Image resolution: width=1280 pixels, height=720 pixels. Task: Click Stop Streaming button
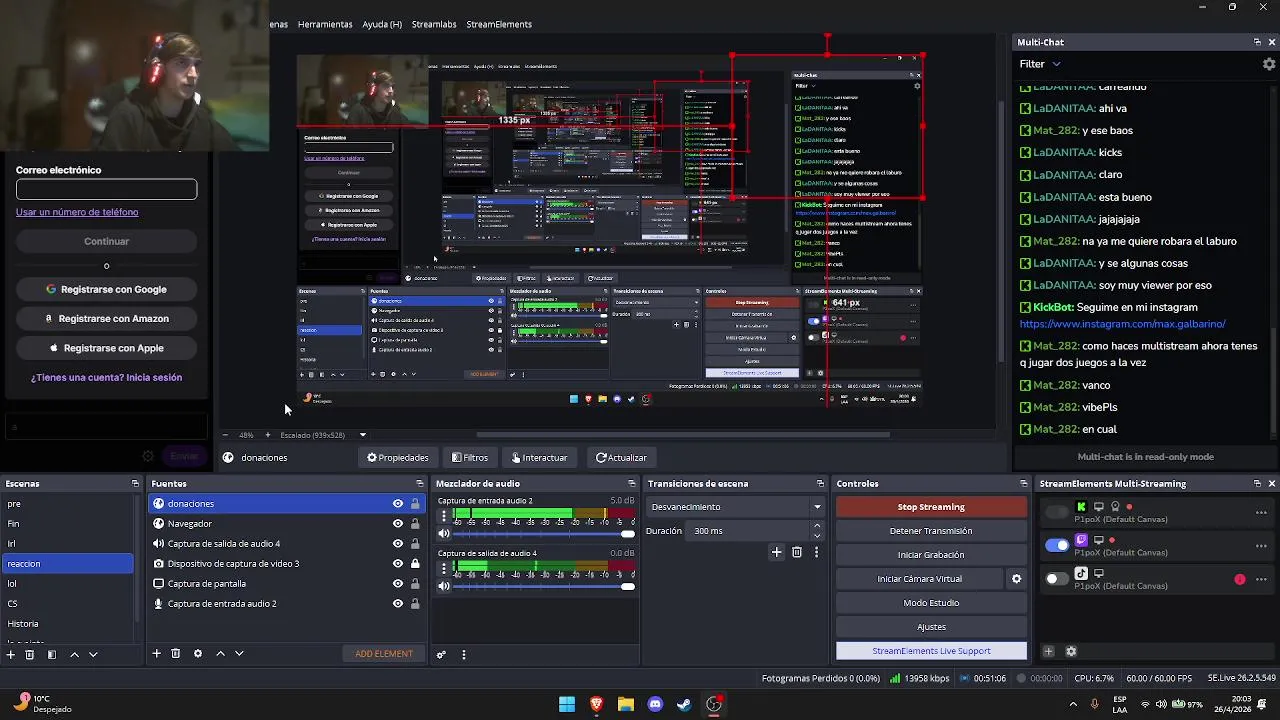[x=931, y=507]
